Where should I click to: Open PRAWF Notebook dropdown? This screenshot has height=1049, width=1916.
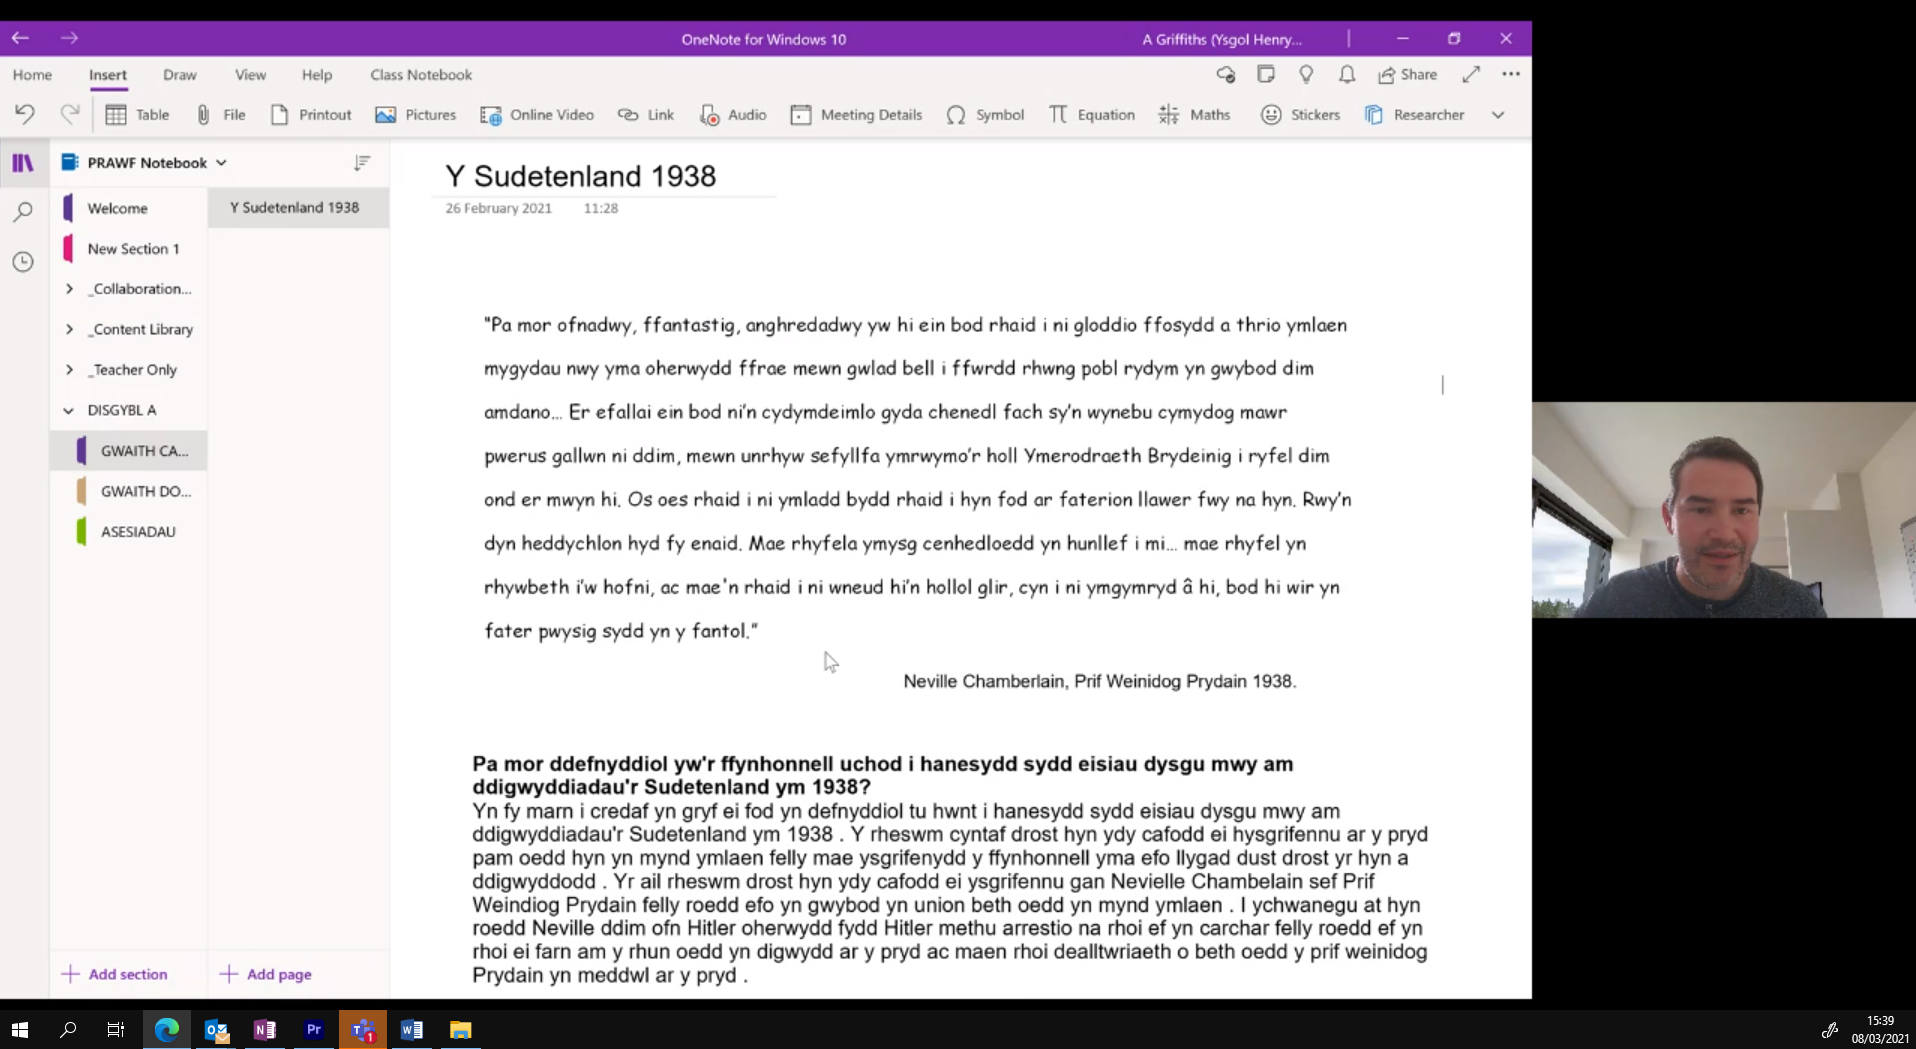click(144, 162)
